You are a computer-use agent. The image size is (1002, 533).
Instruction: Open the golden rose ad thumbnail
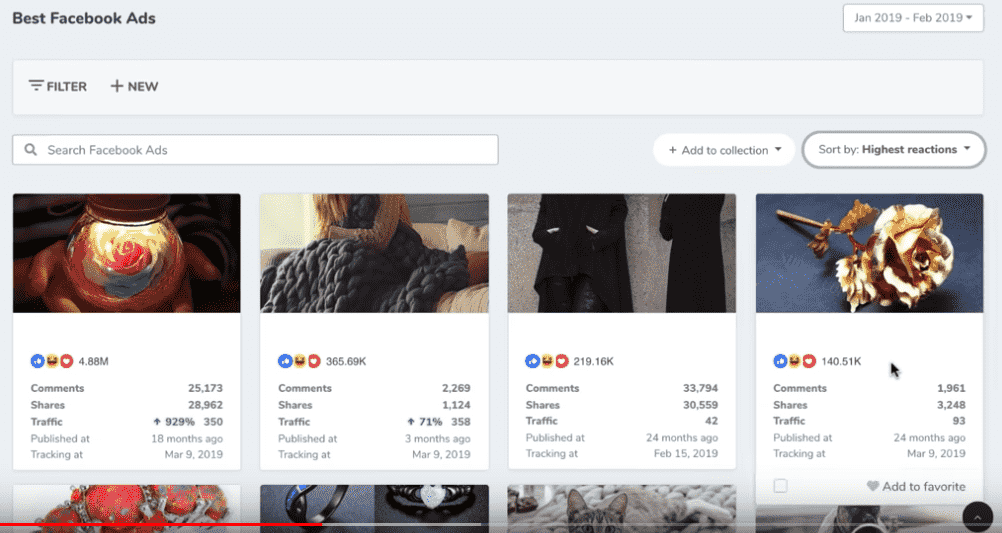click(x=869, y=253)
